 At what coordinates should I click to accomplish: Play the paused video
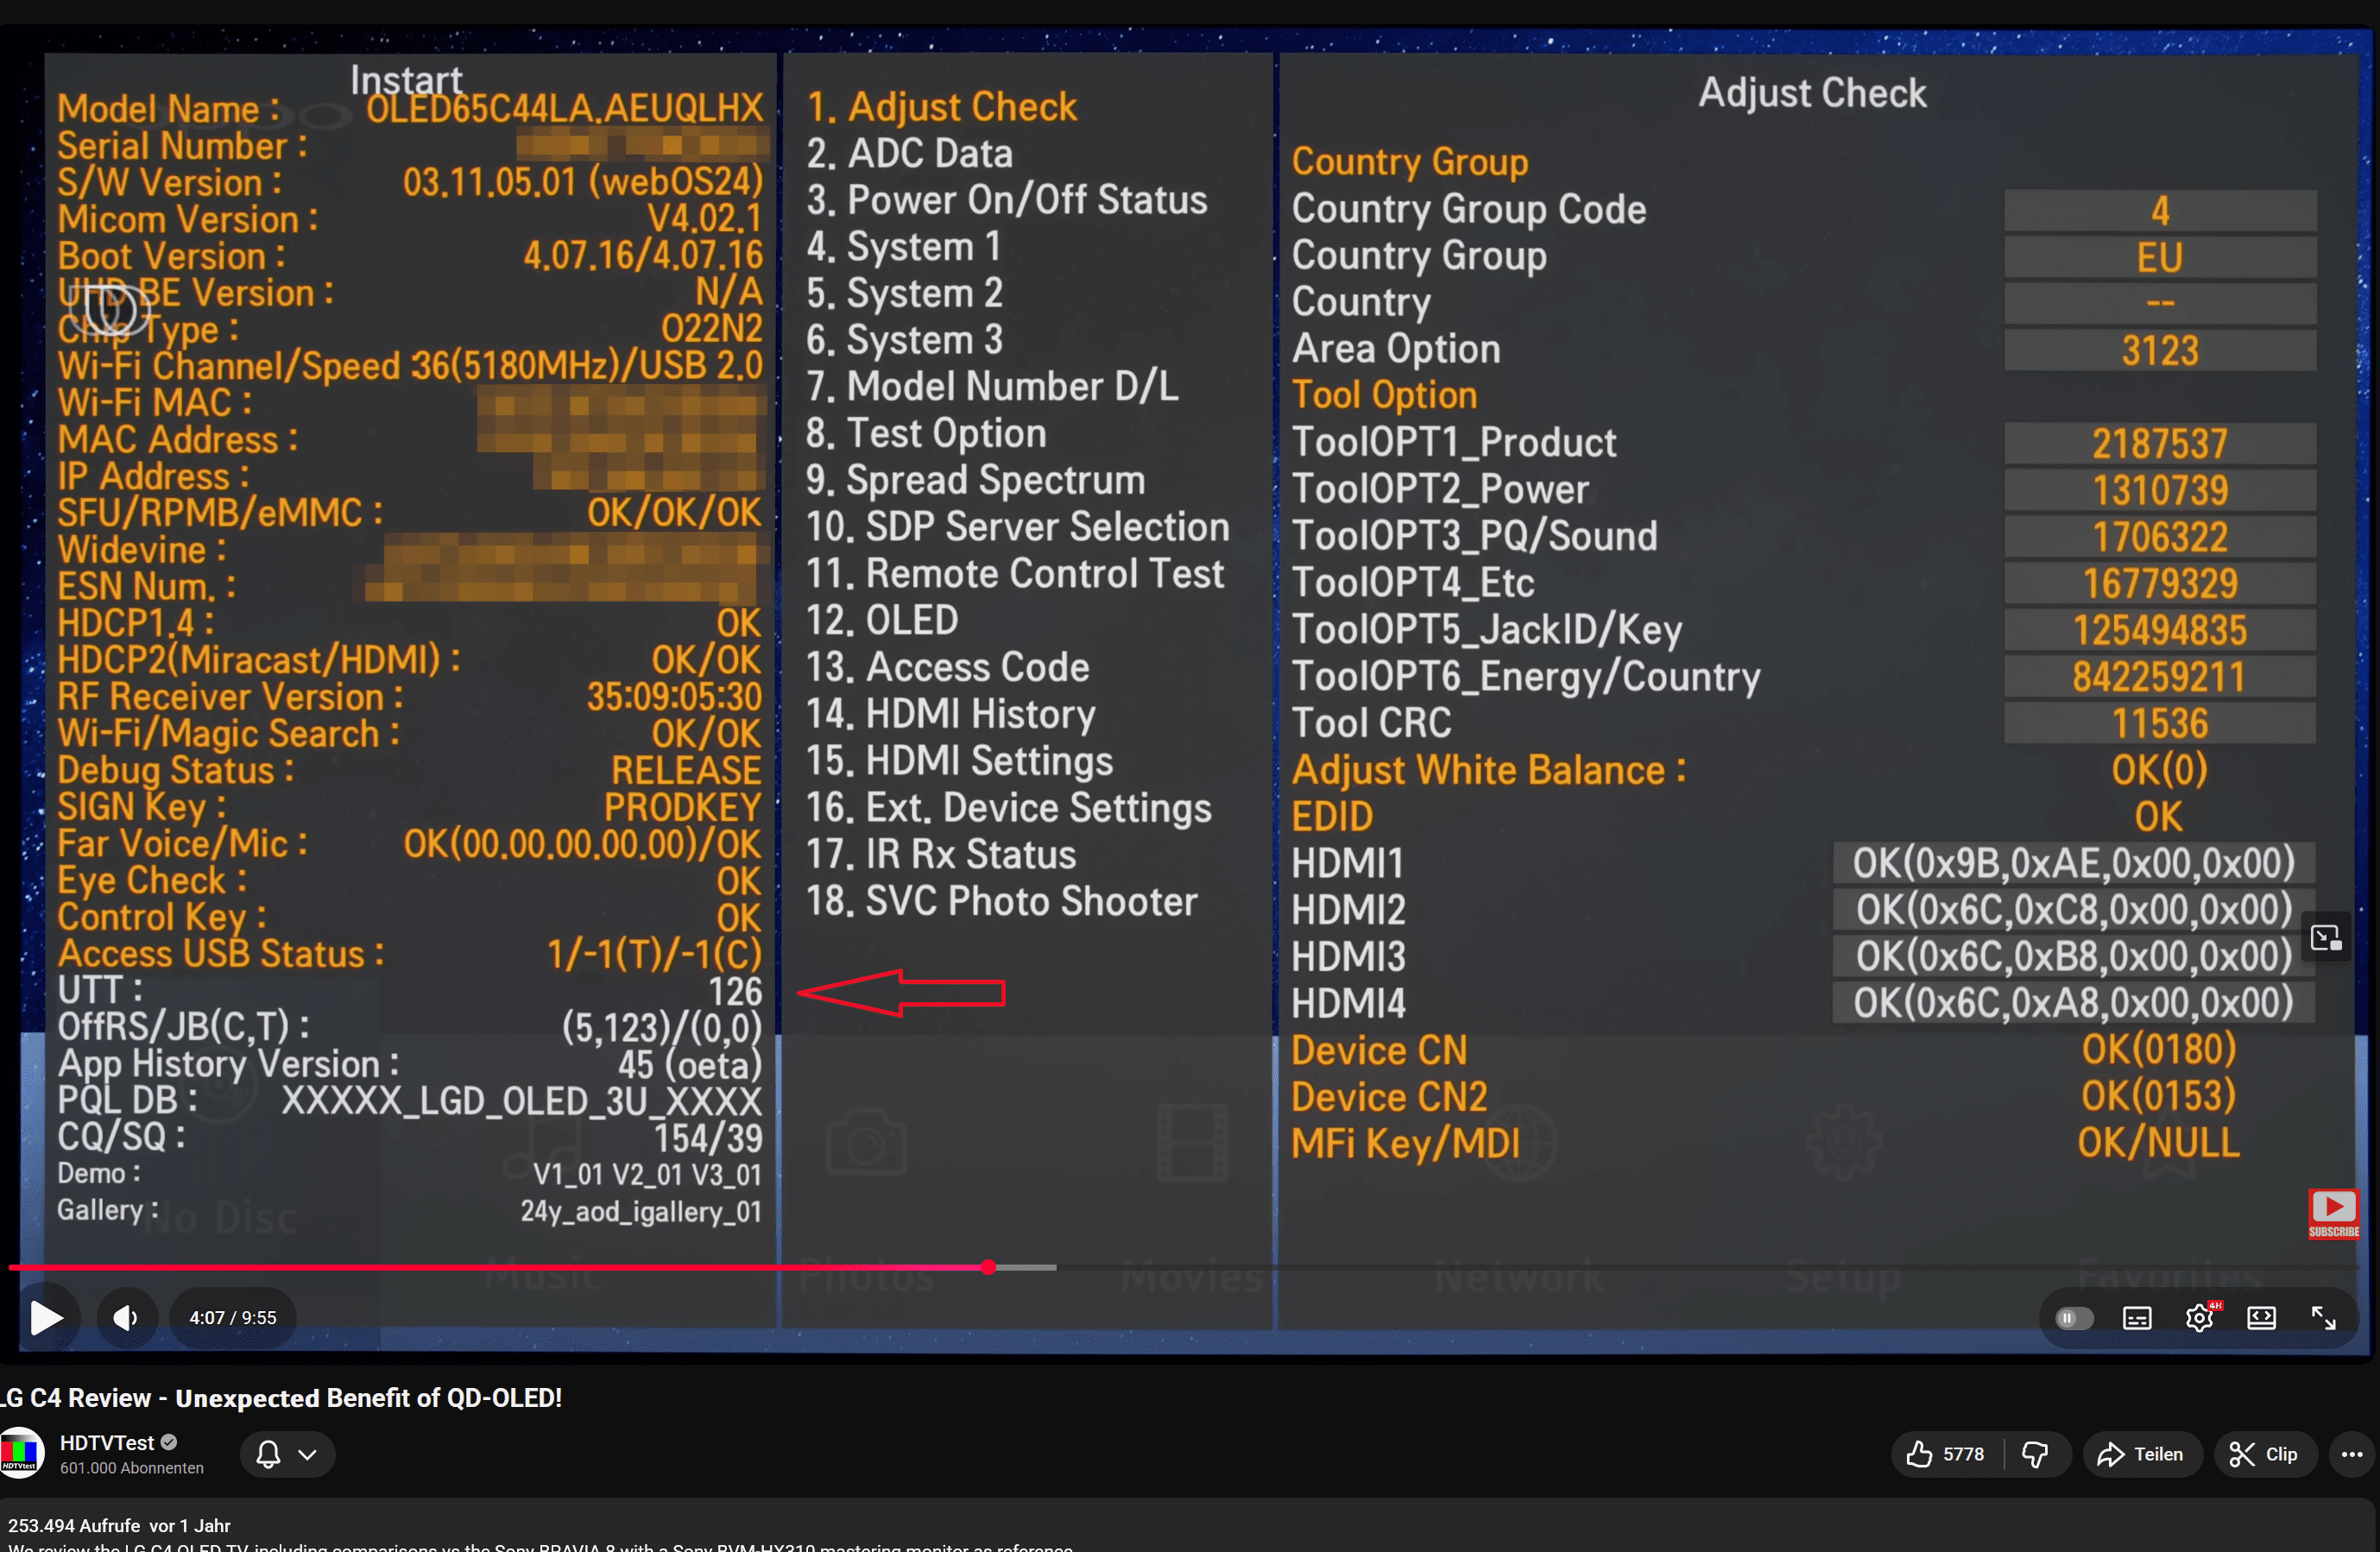tap(46, 1318)
